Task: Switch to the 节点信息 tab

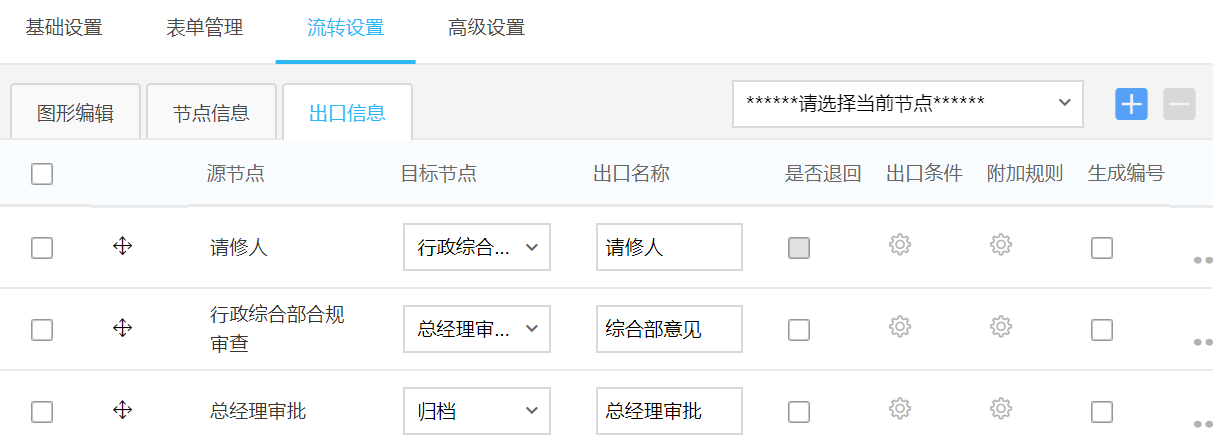Action: (x=211, y=113)
